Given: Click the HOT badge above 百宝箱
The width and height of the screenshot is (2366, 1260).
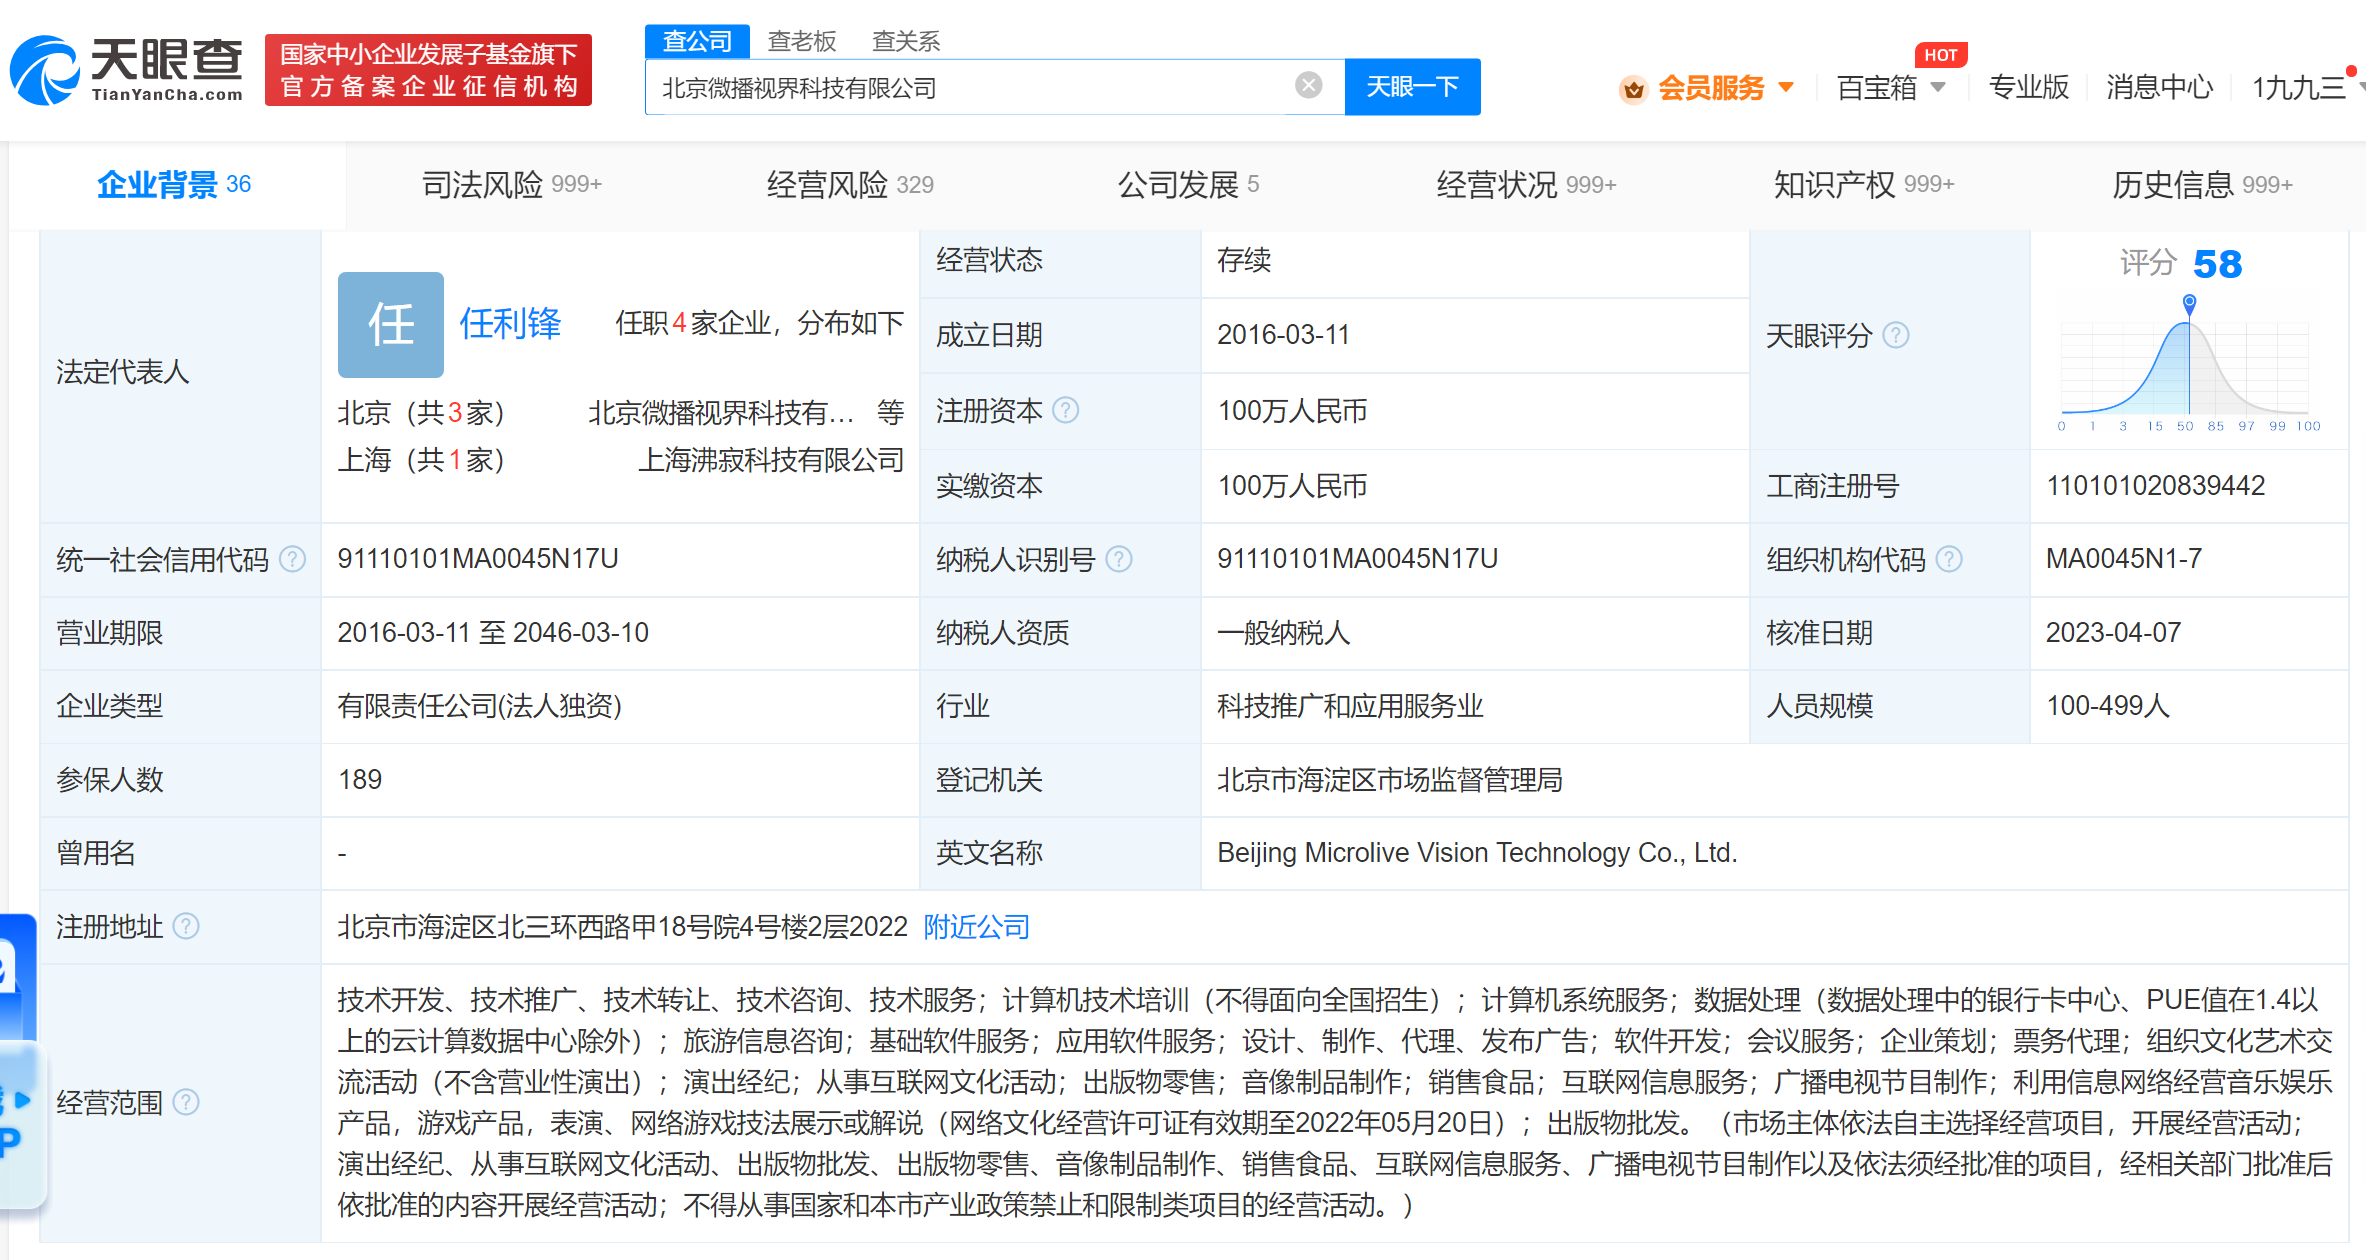Looking at the screenshot, I should [x=1941, y=55].
